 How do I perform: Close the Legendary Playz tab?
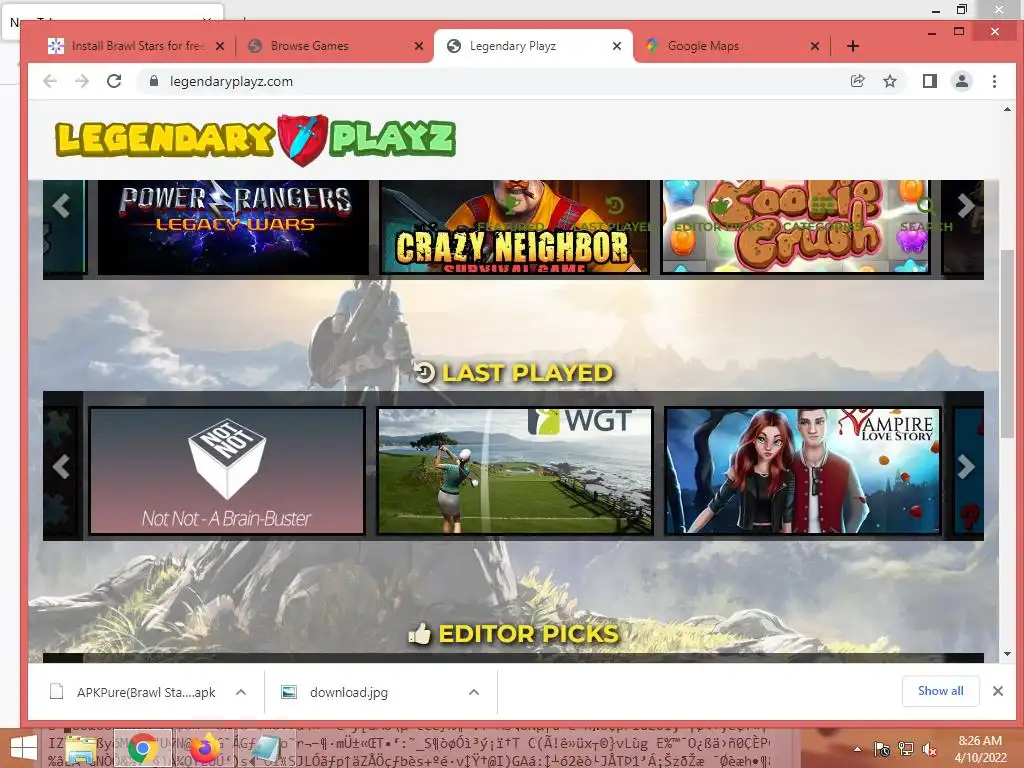[x=616, y=46]
